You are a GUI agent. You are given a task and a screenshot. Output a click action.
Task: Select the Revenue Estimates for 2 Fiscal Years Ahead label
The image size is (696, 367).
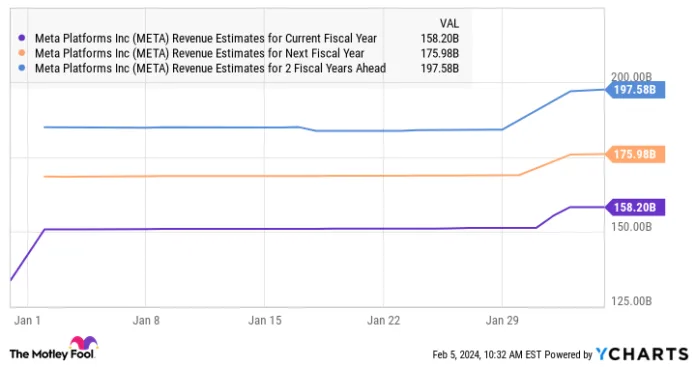tap(210, 68)
